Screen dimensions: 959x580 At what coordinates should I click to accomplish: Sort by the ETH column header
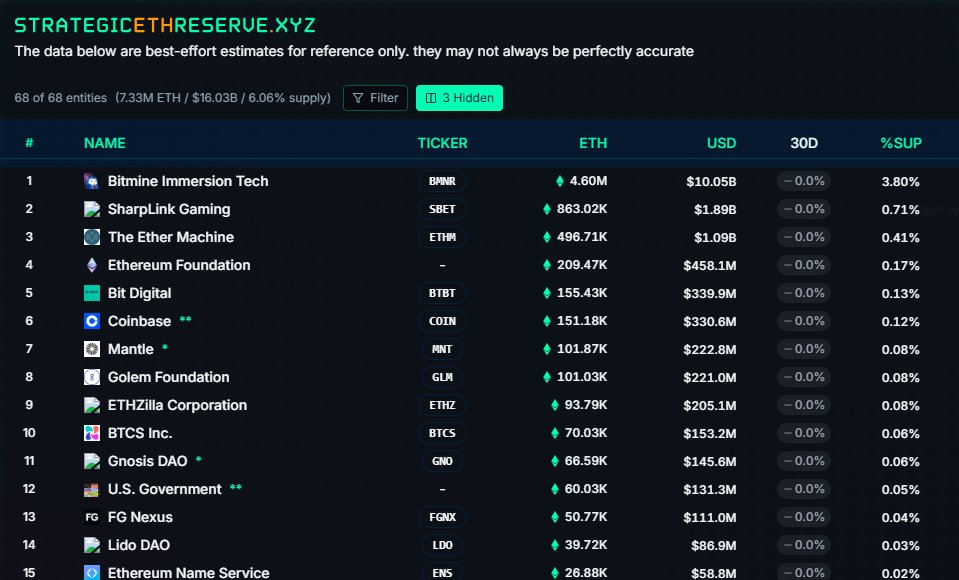point(593,143)
